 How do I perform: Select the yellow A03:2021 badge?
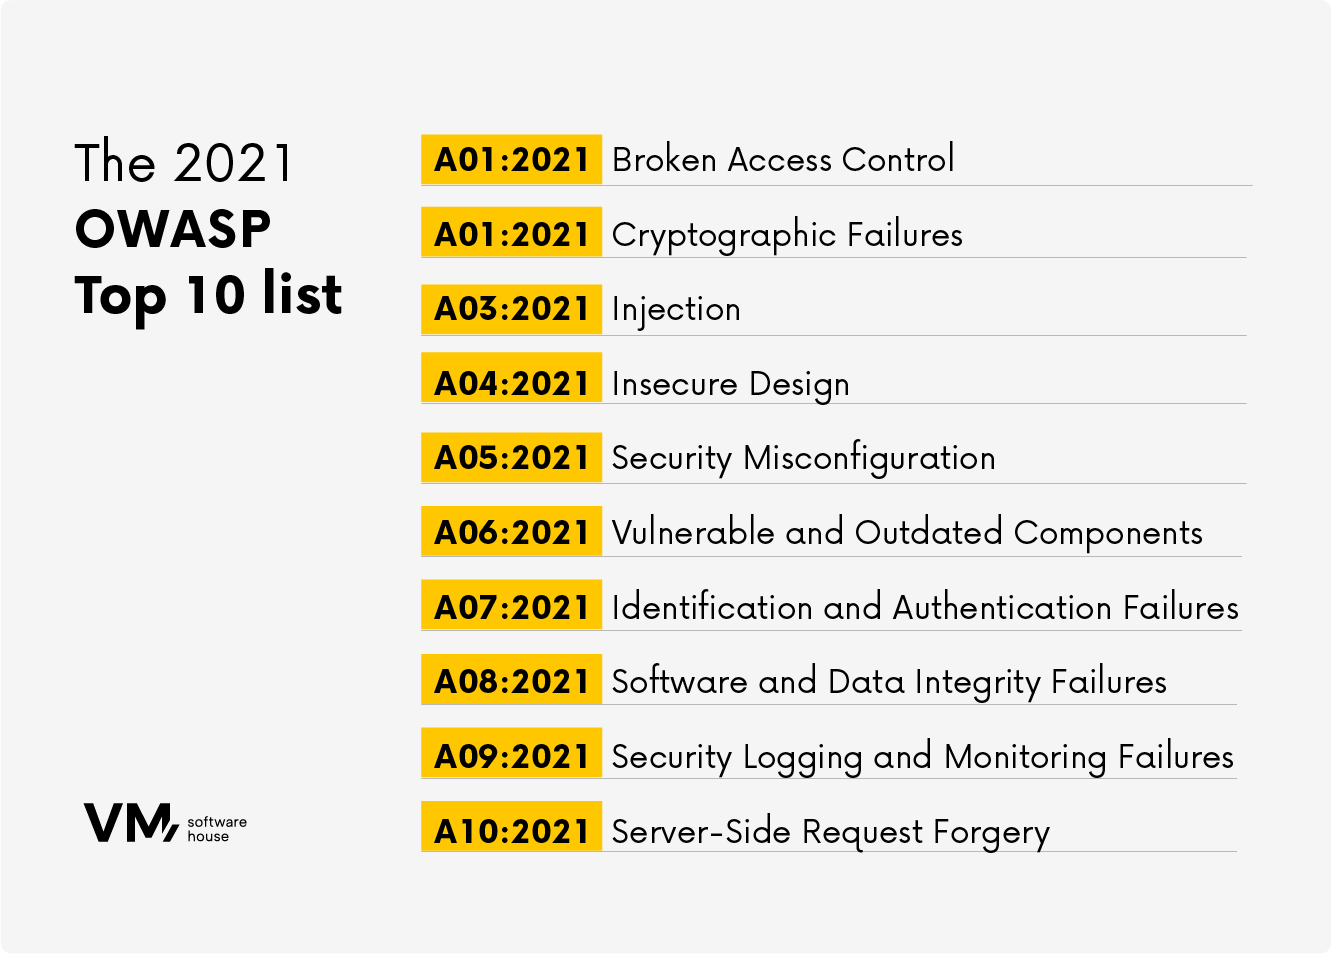pyautogui.click(x=512, y=309)
